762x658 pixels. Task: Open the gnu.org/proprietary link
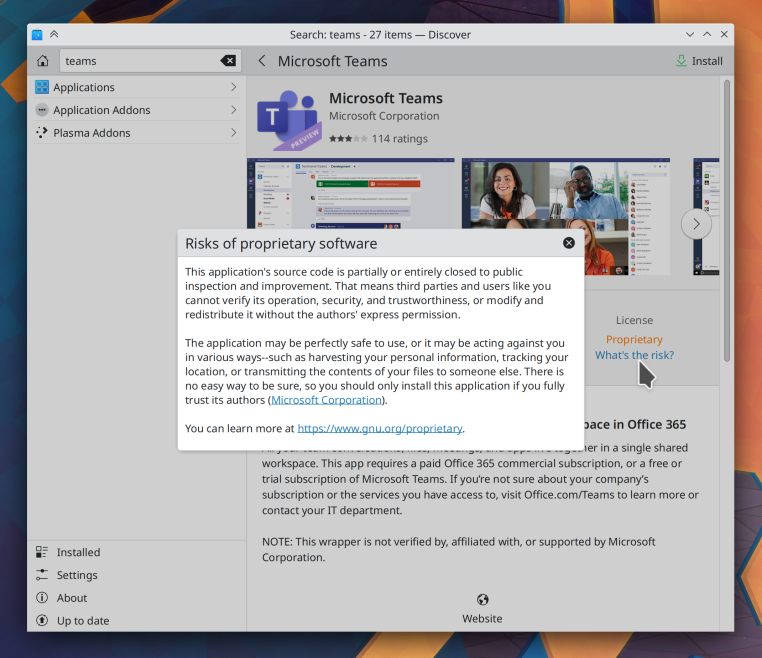coord(380,428)
